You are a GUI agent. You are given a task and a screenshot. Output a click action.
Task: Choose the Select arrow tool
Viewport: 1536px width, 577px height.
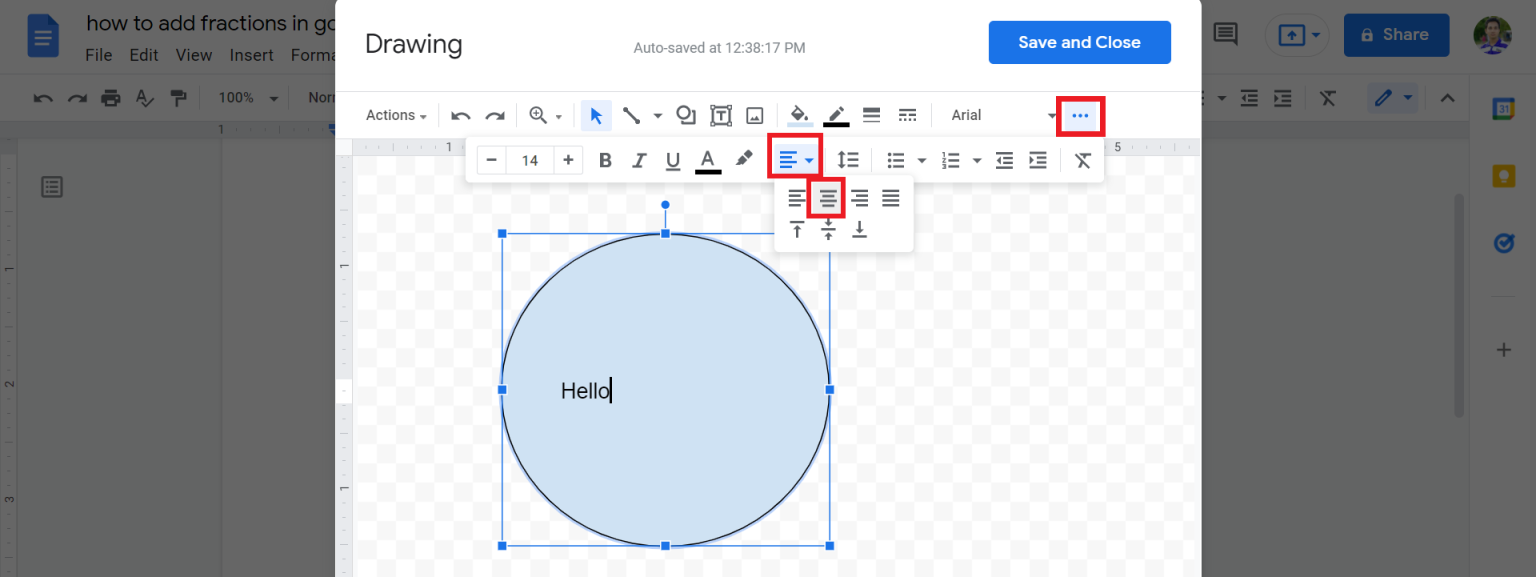pos(596,115)
